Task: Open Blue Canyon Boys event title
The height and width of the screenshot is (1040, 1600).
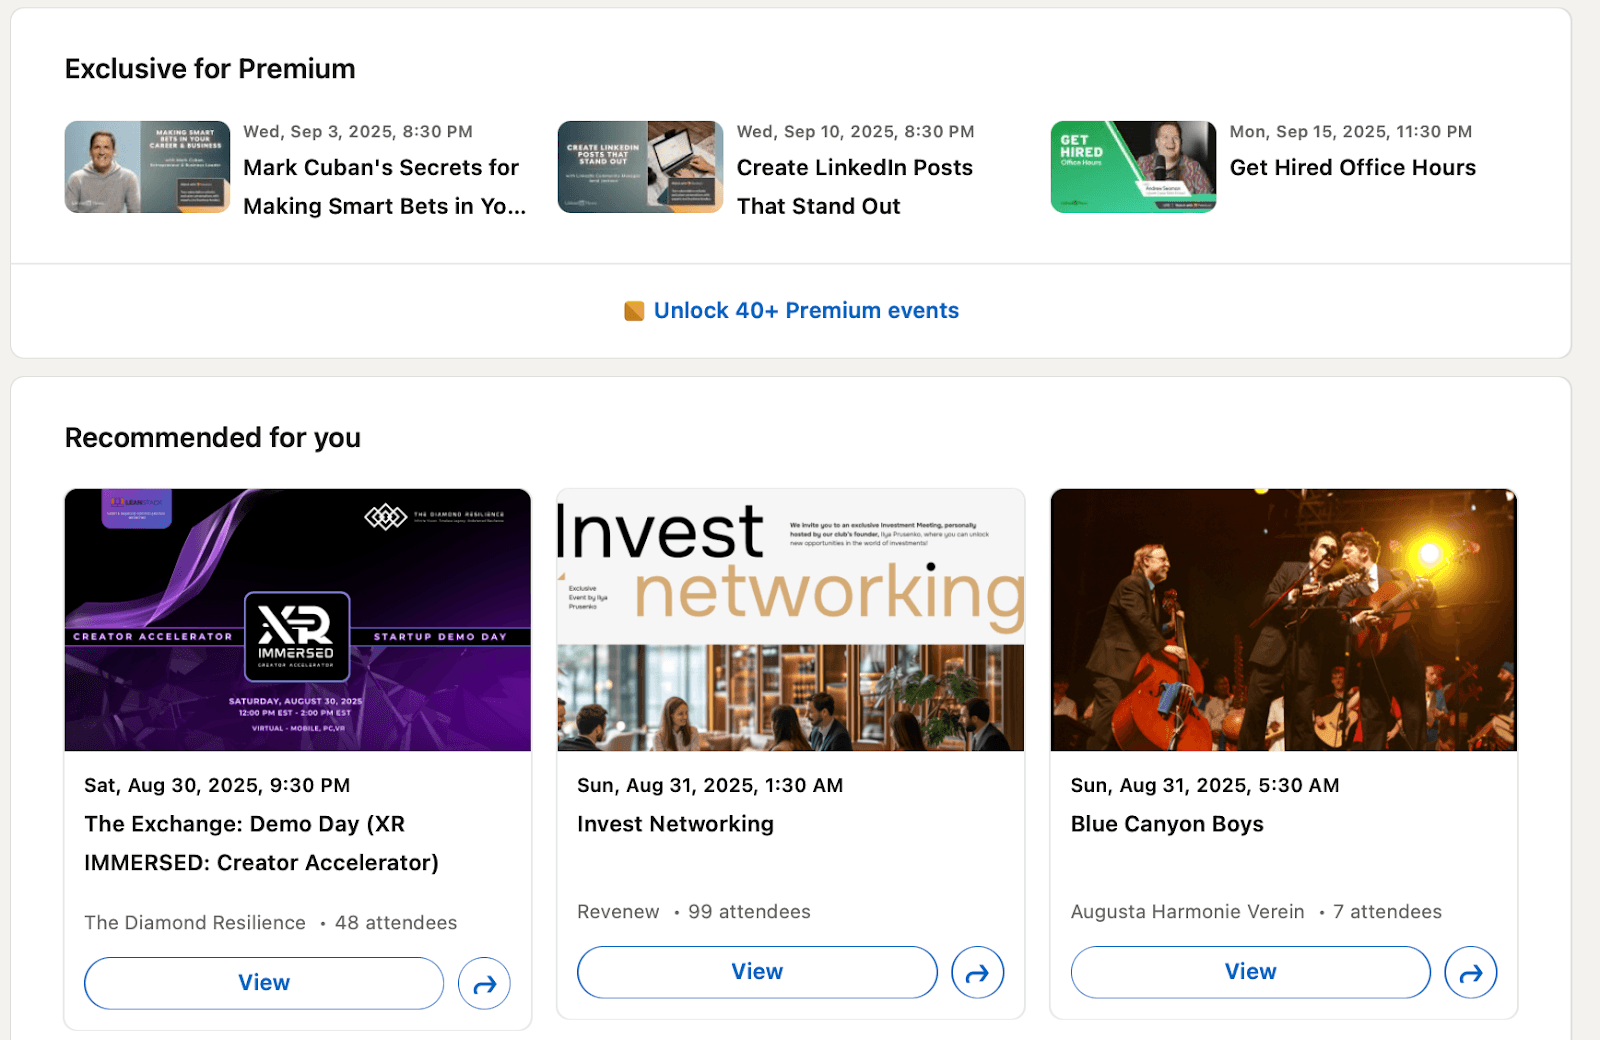Action: click(1167, 824)
